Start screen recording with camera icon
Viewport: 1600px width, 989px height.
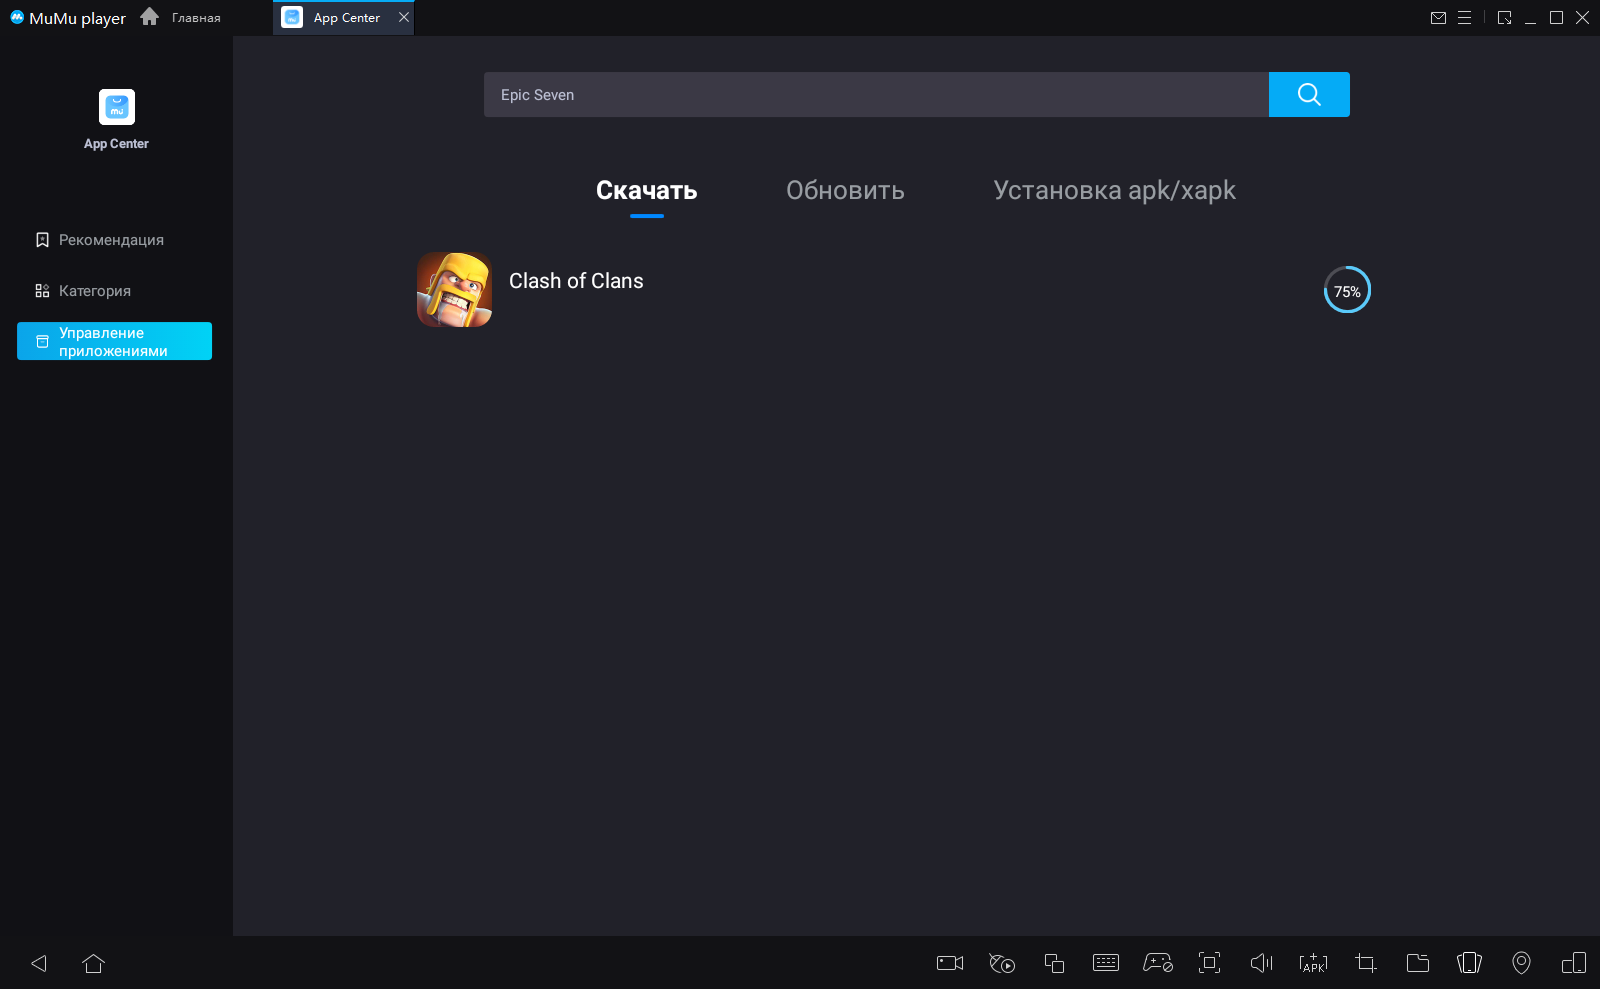950,963
